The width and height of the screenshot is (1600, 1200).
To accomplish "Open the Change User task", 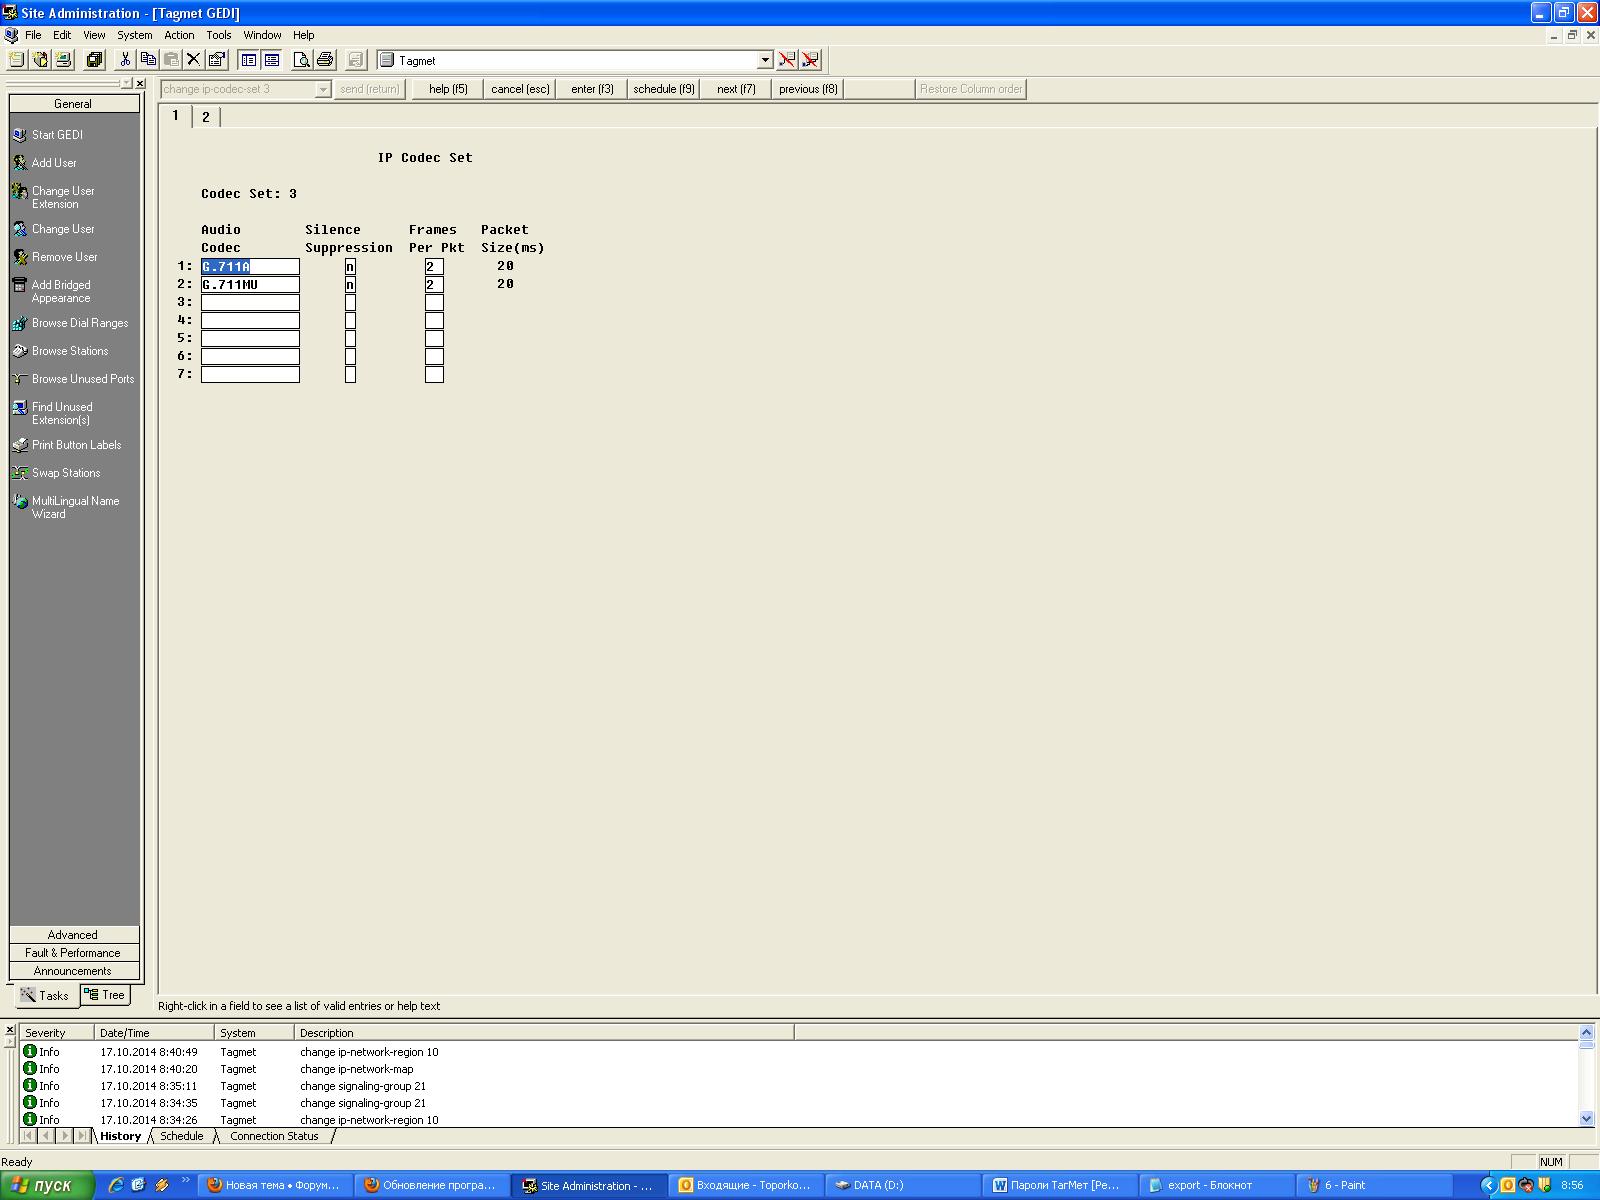I will 62,229.
